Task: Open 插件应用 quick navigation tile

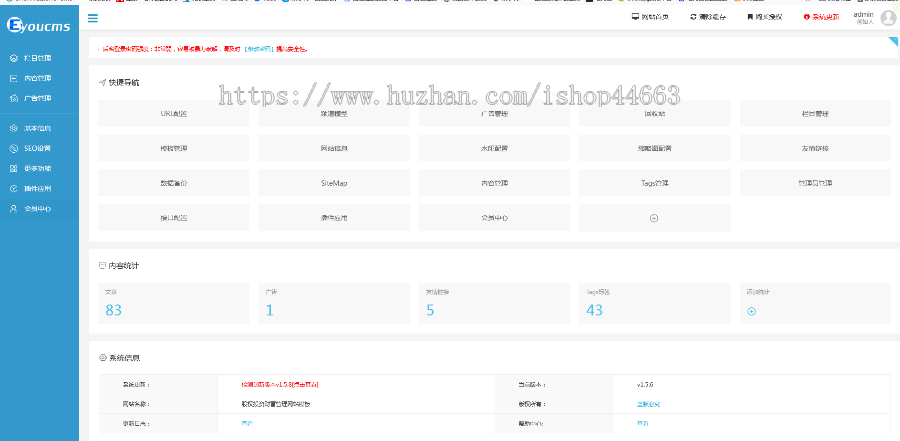Action: (334, 218)
